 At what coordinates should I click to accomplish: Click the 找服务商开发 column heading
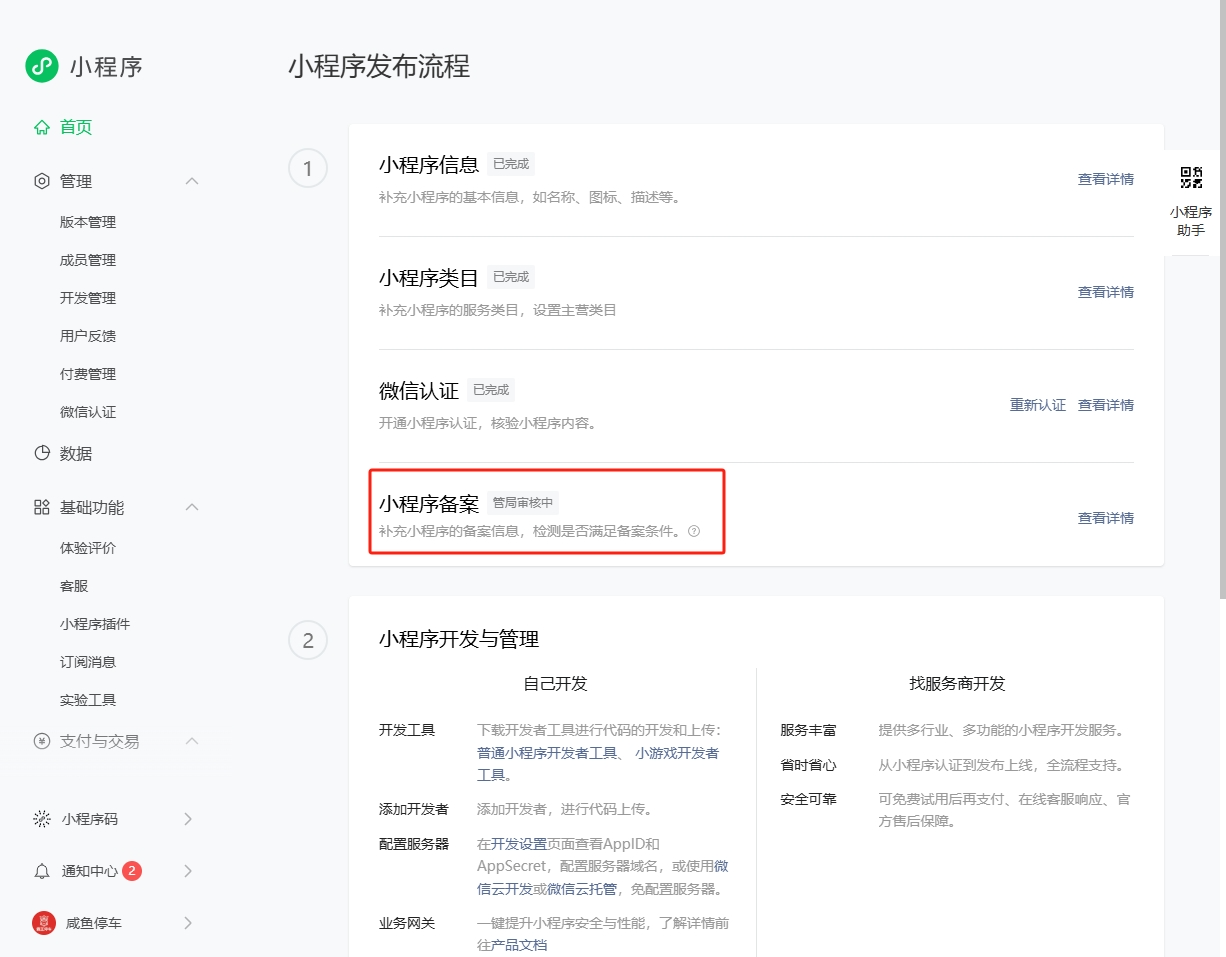tap(957, 684)
